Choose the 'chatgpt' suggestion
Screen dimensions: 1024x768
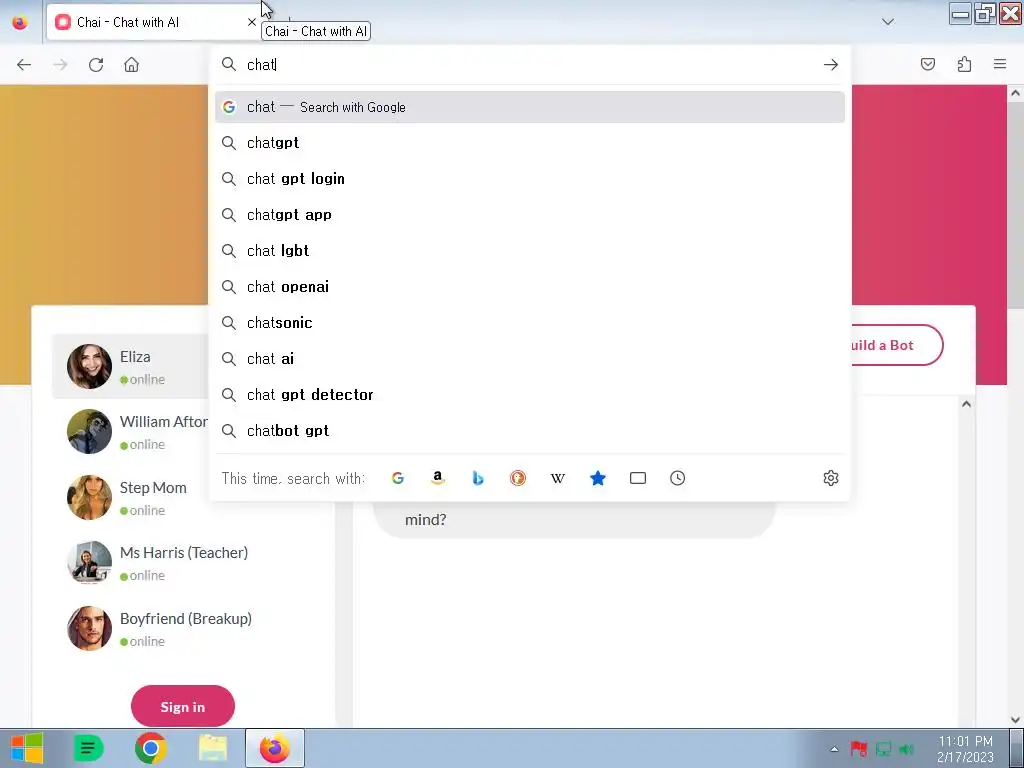[x=530, y=143]
